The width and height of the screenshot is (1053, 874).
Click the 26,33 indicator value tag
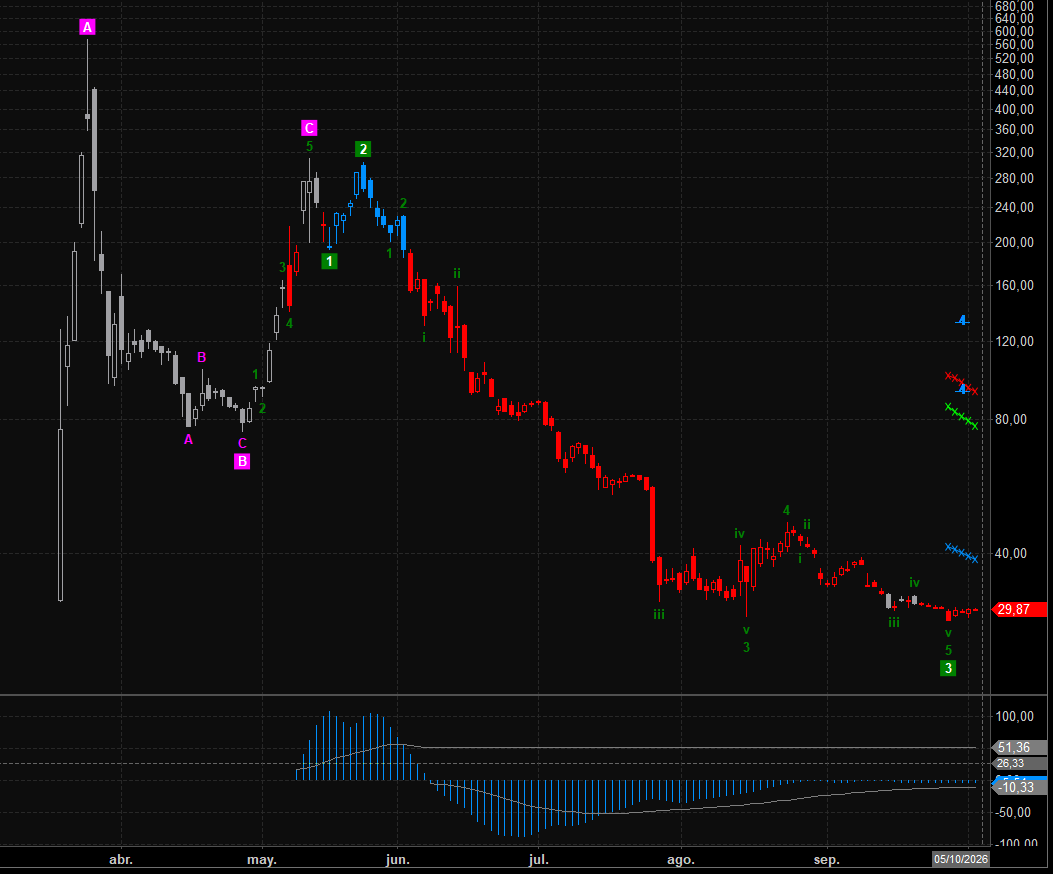coord(1019,763)
